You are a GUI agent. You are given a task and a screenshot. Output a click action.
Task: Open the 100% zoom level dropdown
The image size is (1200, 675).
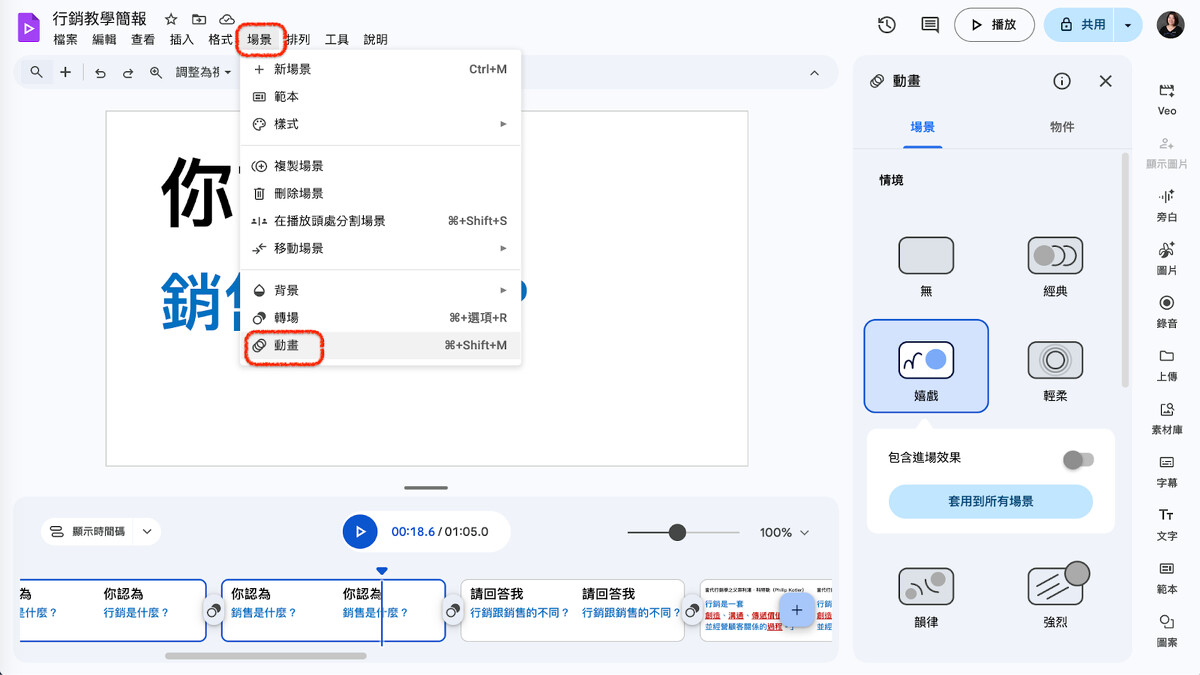784,533
